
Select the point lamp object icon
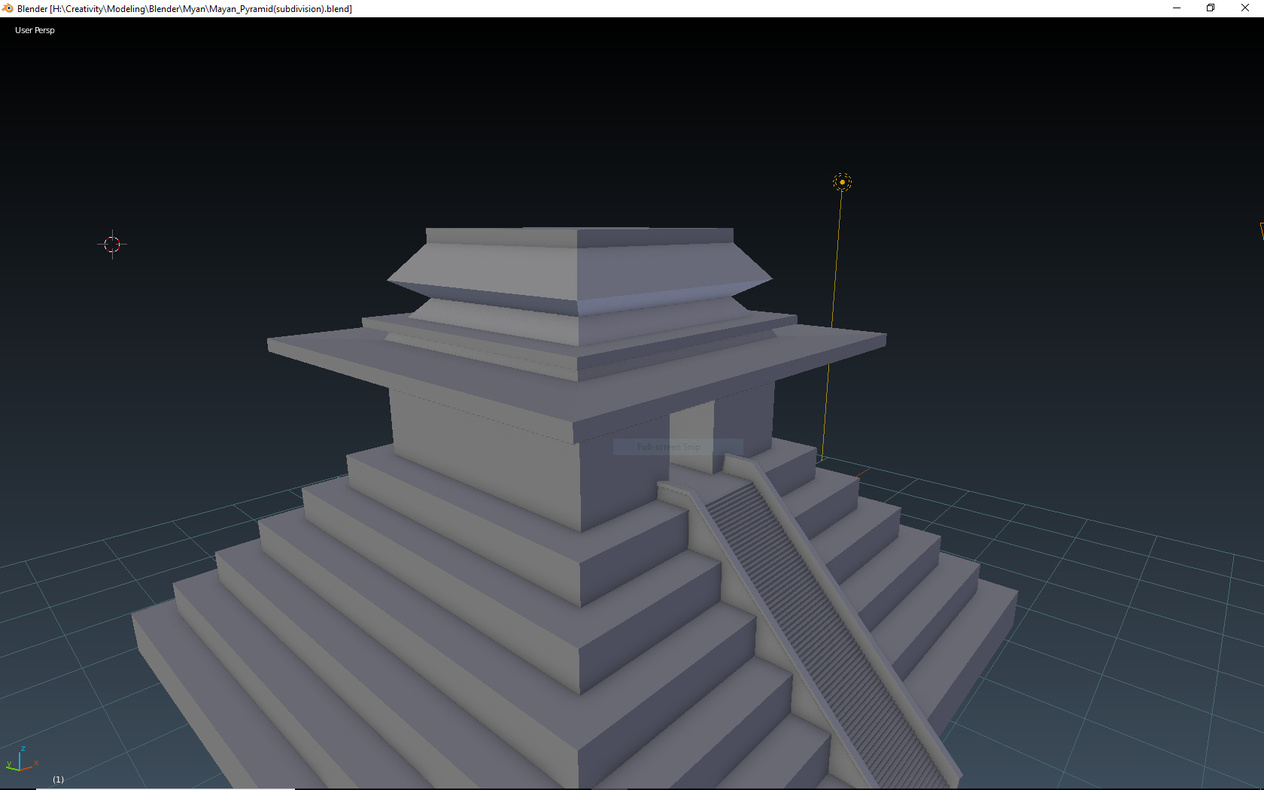point(842,182)
